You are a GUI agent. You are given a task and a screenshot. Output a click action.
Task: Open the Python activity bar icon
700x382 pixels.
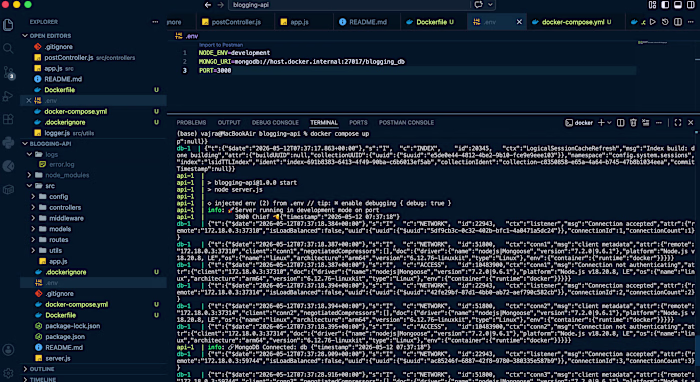[8, 143]
